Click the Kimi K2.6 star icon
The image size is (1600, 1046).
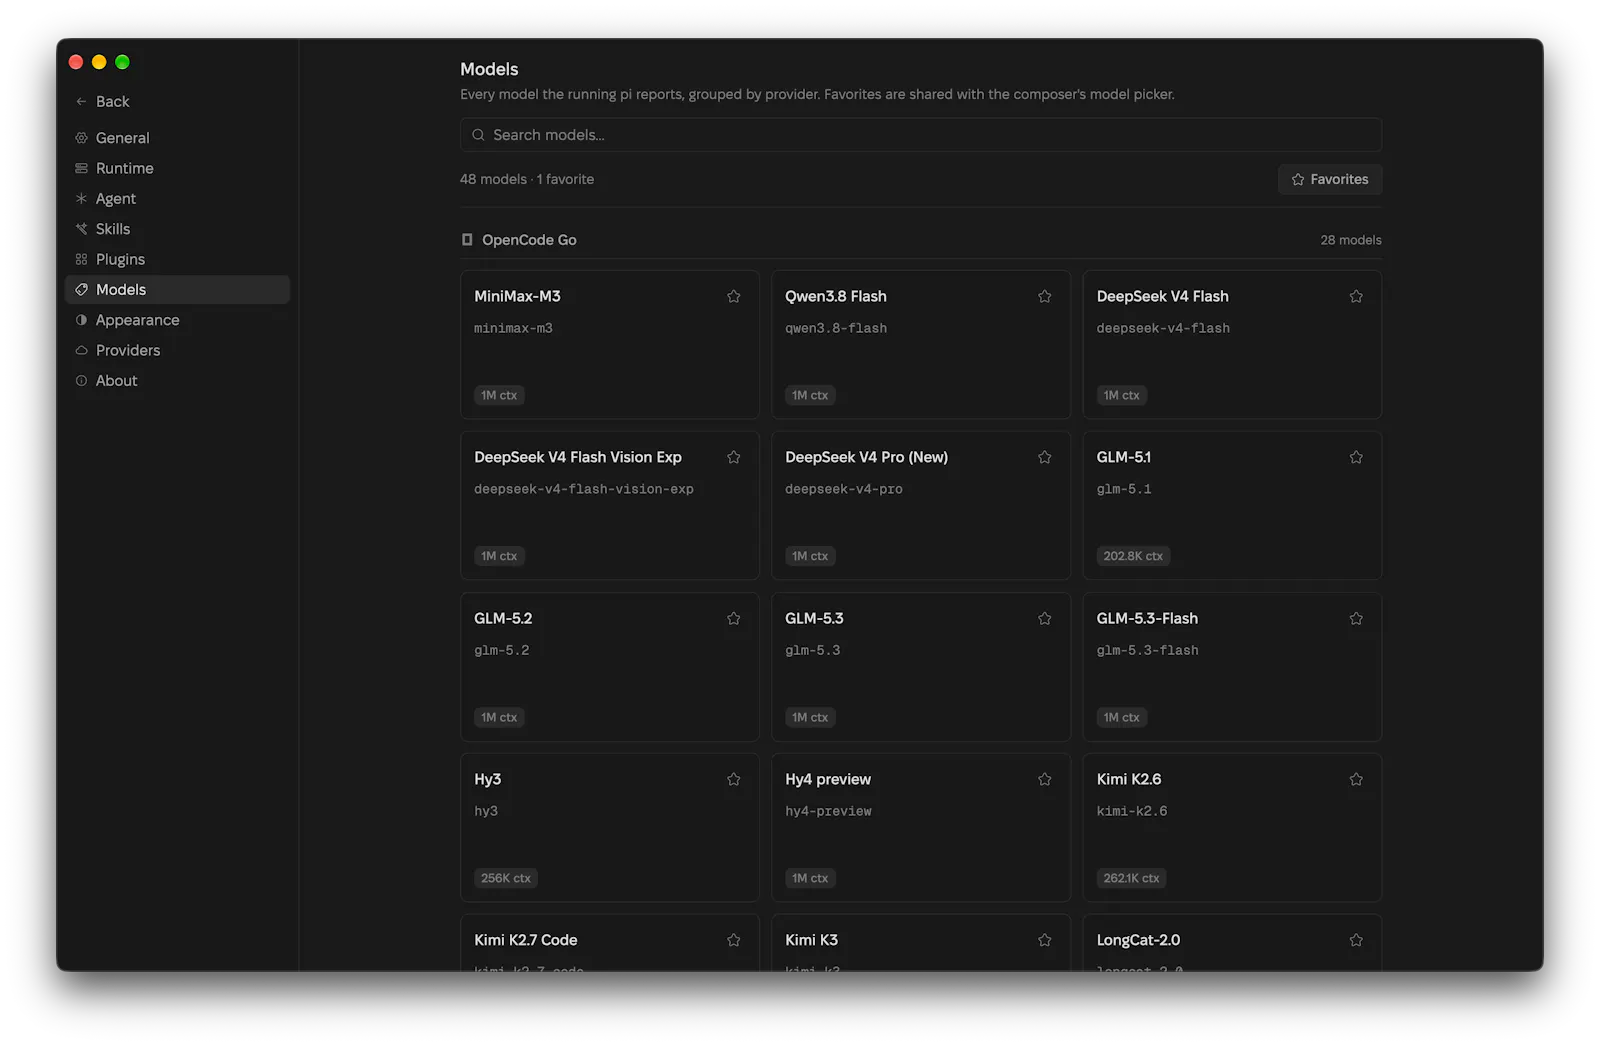coord(1356,779)
